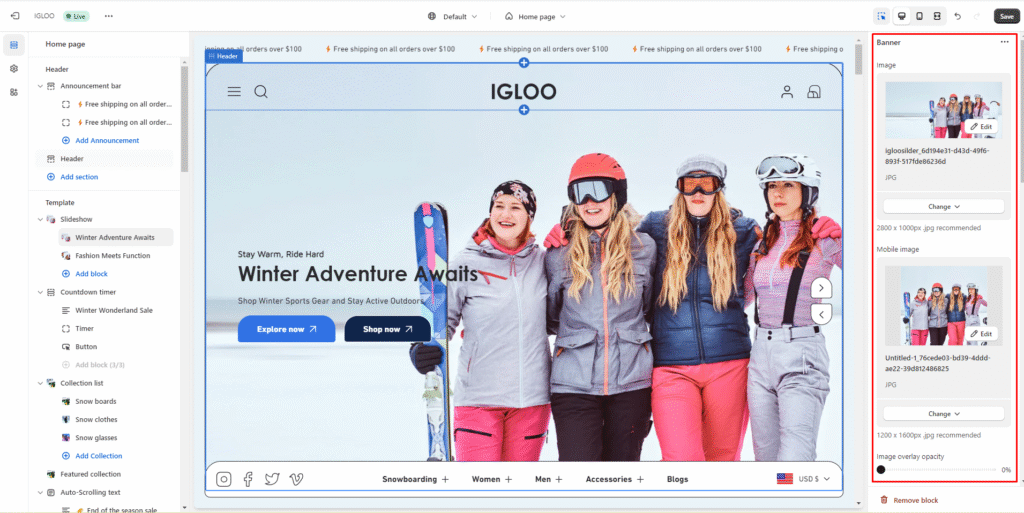Select the Fashion Meets Function block
The image size is (1024, 513).
(112, 255)
